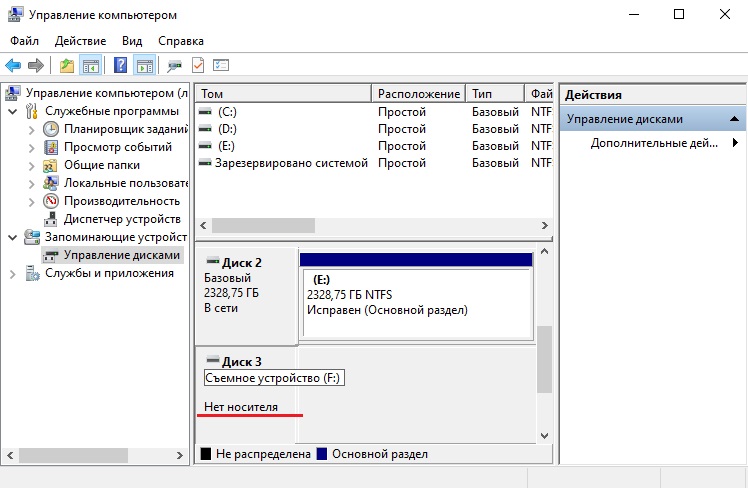Click the tree pane scroll left arrow
The width and height of the screenshot is (748, 488).
10,456
